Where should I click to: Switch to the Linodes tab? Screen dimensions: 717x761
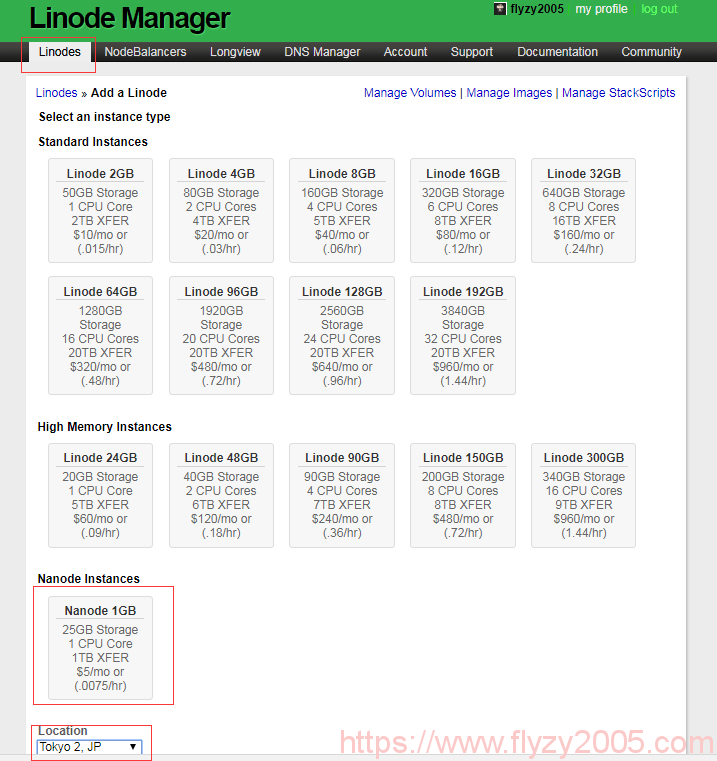click(60, 52)
